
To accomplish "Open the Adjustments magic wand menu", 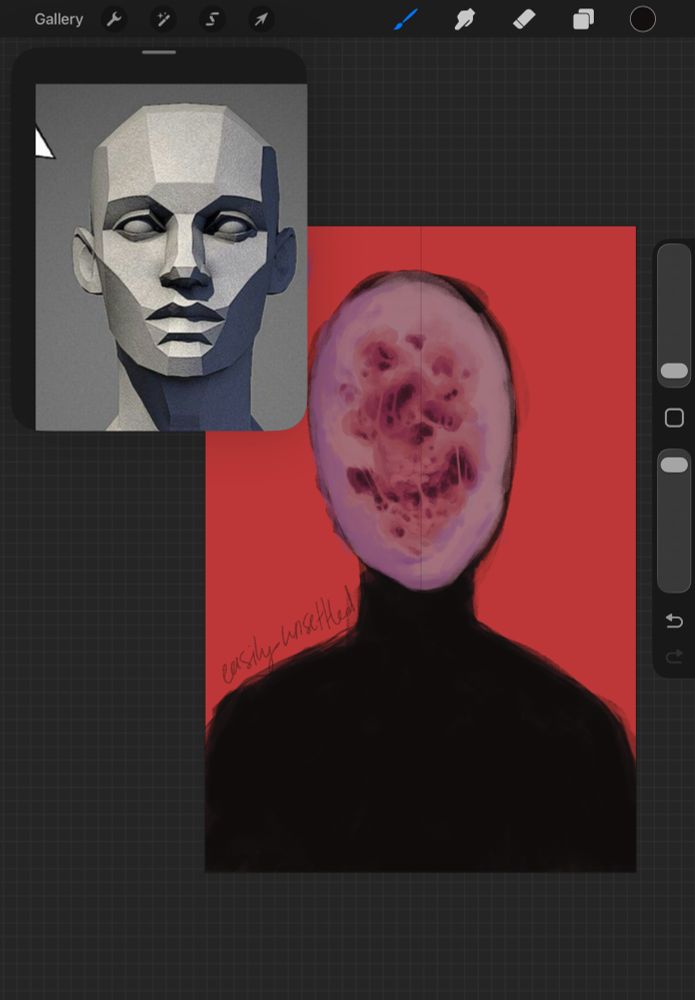I will [163, 20].
